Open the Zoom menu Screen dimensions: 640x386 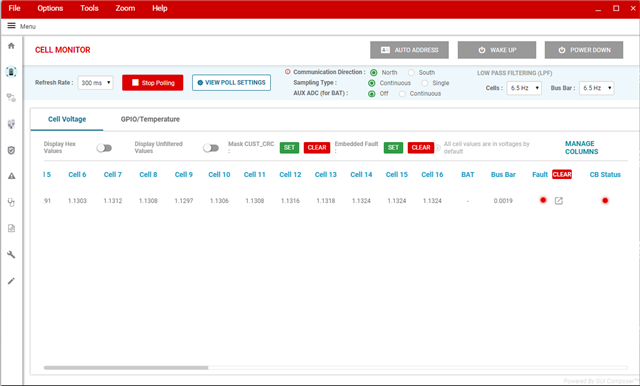point(125,8)
